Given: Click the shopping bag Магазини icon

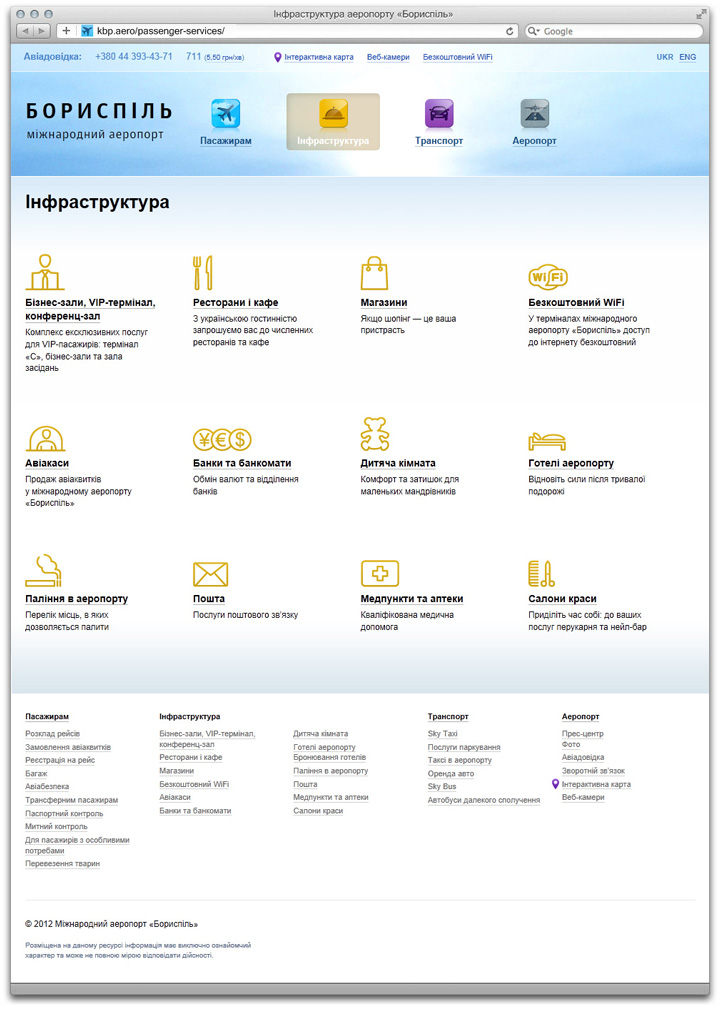Looking at the screenshot, I should pos(374,274).
